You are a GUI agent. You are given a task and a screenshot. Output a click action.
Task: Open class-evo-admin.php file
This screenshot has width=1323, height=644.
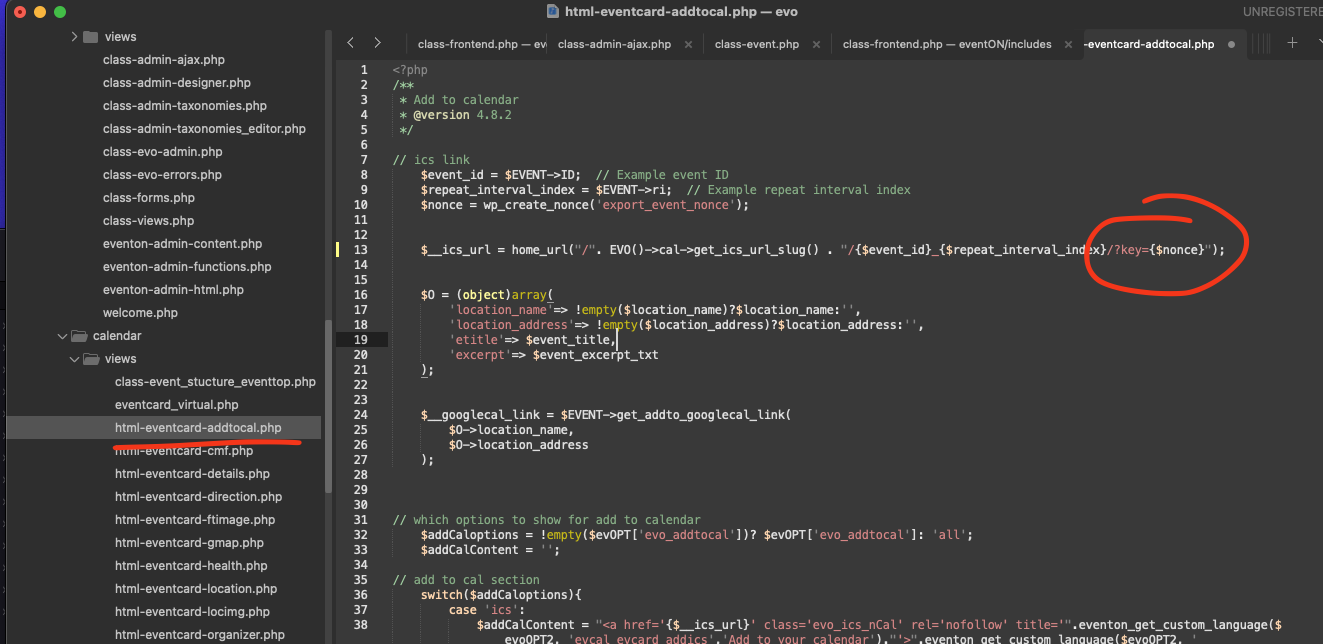click(163, 152)
